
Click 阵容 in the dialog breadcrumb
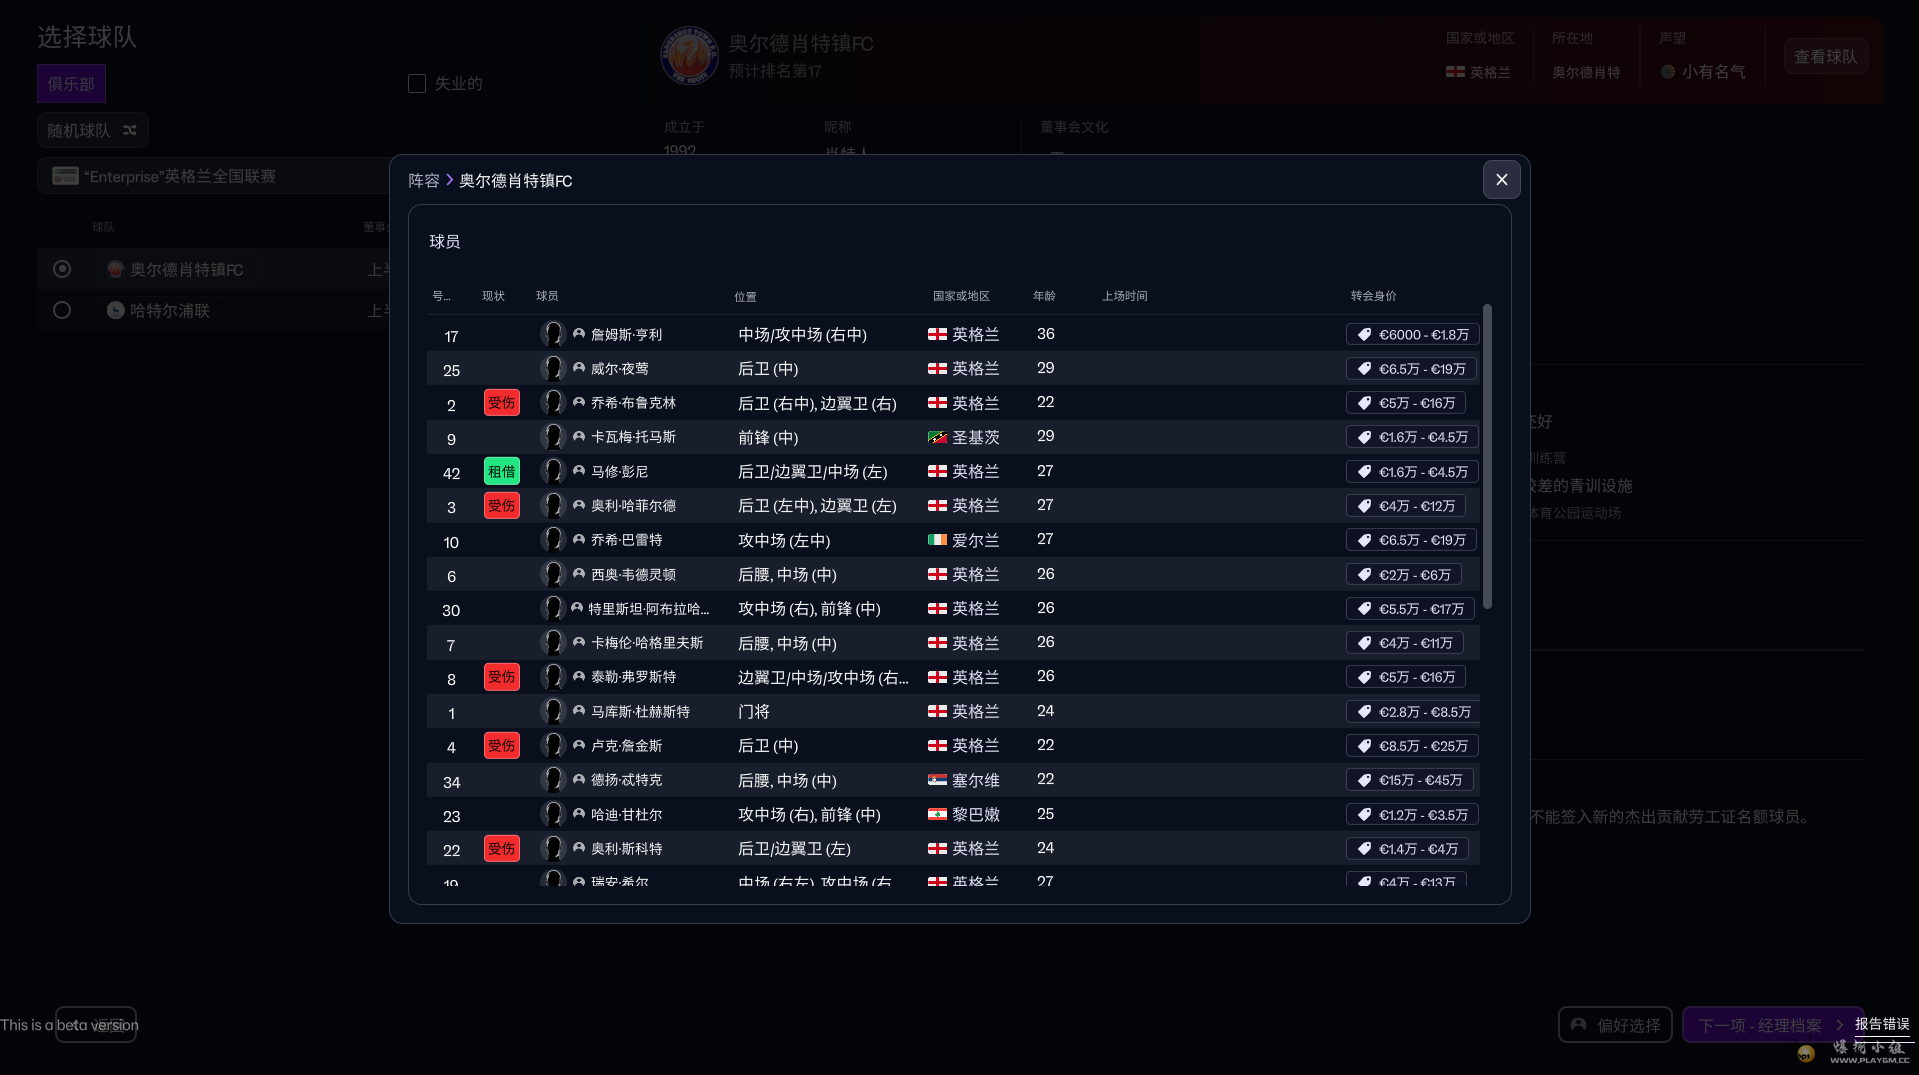[x=423, y=181]
